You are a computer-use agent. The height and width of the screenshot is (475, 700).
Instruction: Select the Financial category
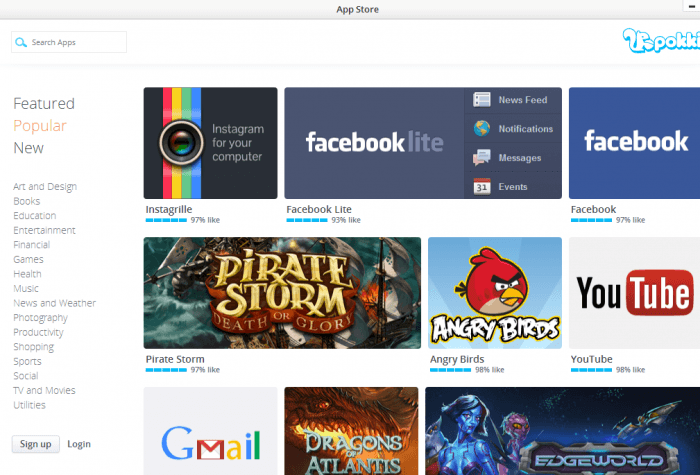tap(32, 245)
